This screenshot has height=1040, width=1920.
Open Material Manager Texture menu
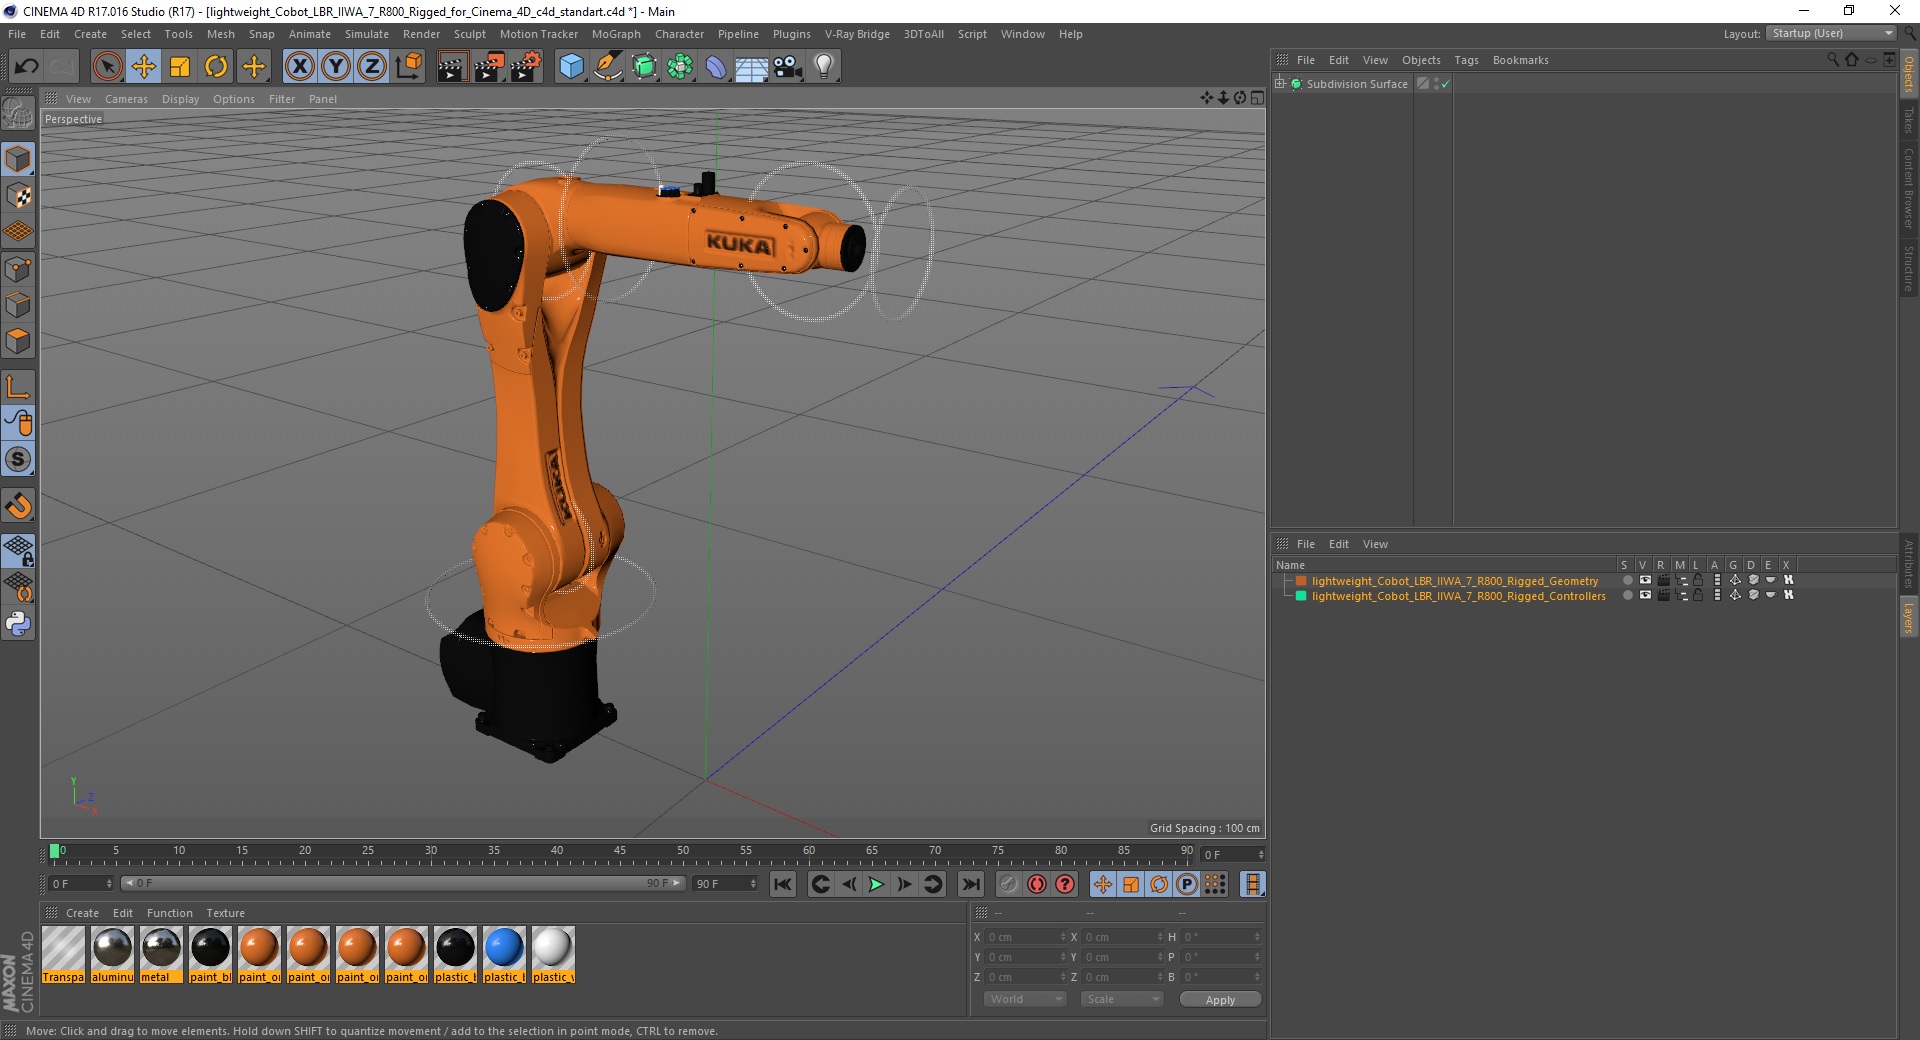[x=225, y=913]
